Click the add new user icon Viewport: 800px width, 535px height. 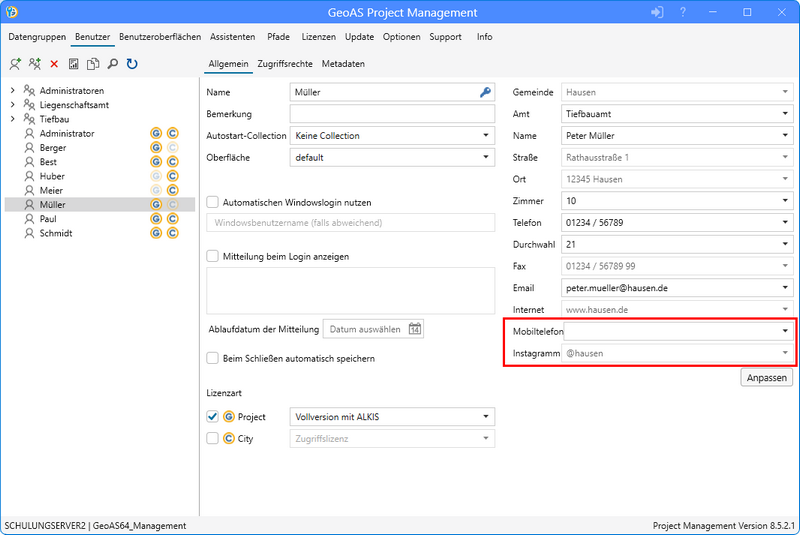15,64
